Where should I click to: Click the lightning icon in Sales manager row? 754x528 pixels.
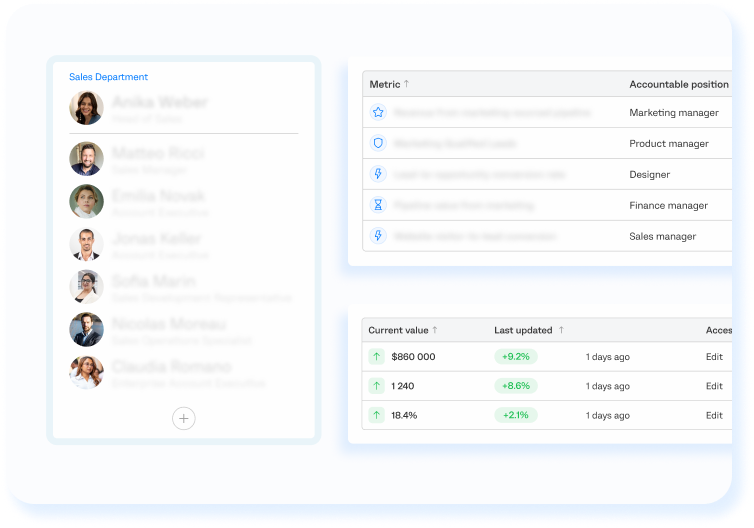pyautogui.click(x=378, y=236)
